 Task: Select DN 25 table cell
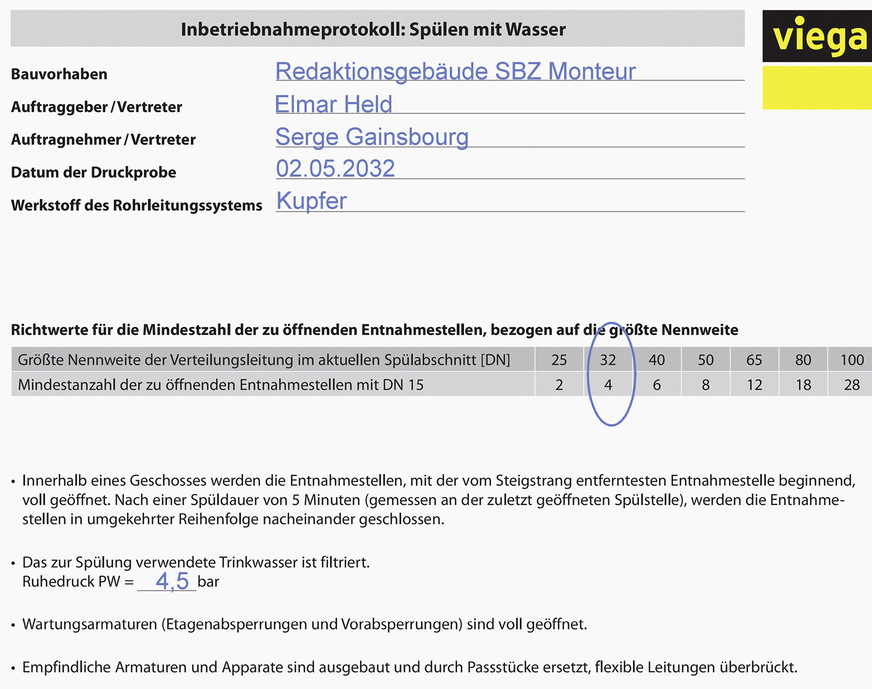pyautogui.click(x=559, y=360)
